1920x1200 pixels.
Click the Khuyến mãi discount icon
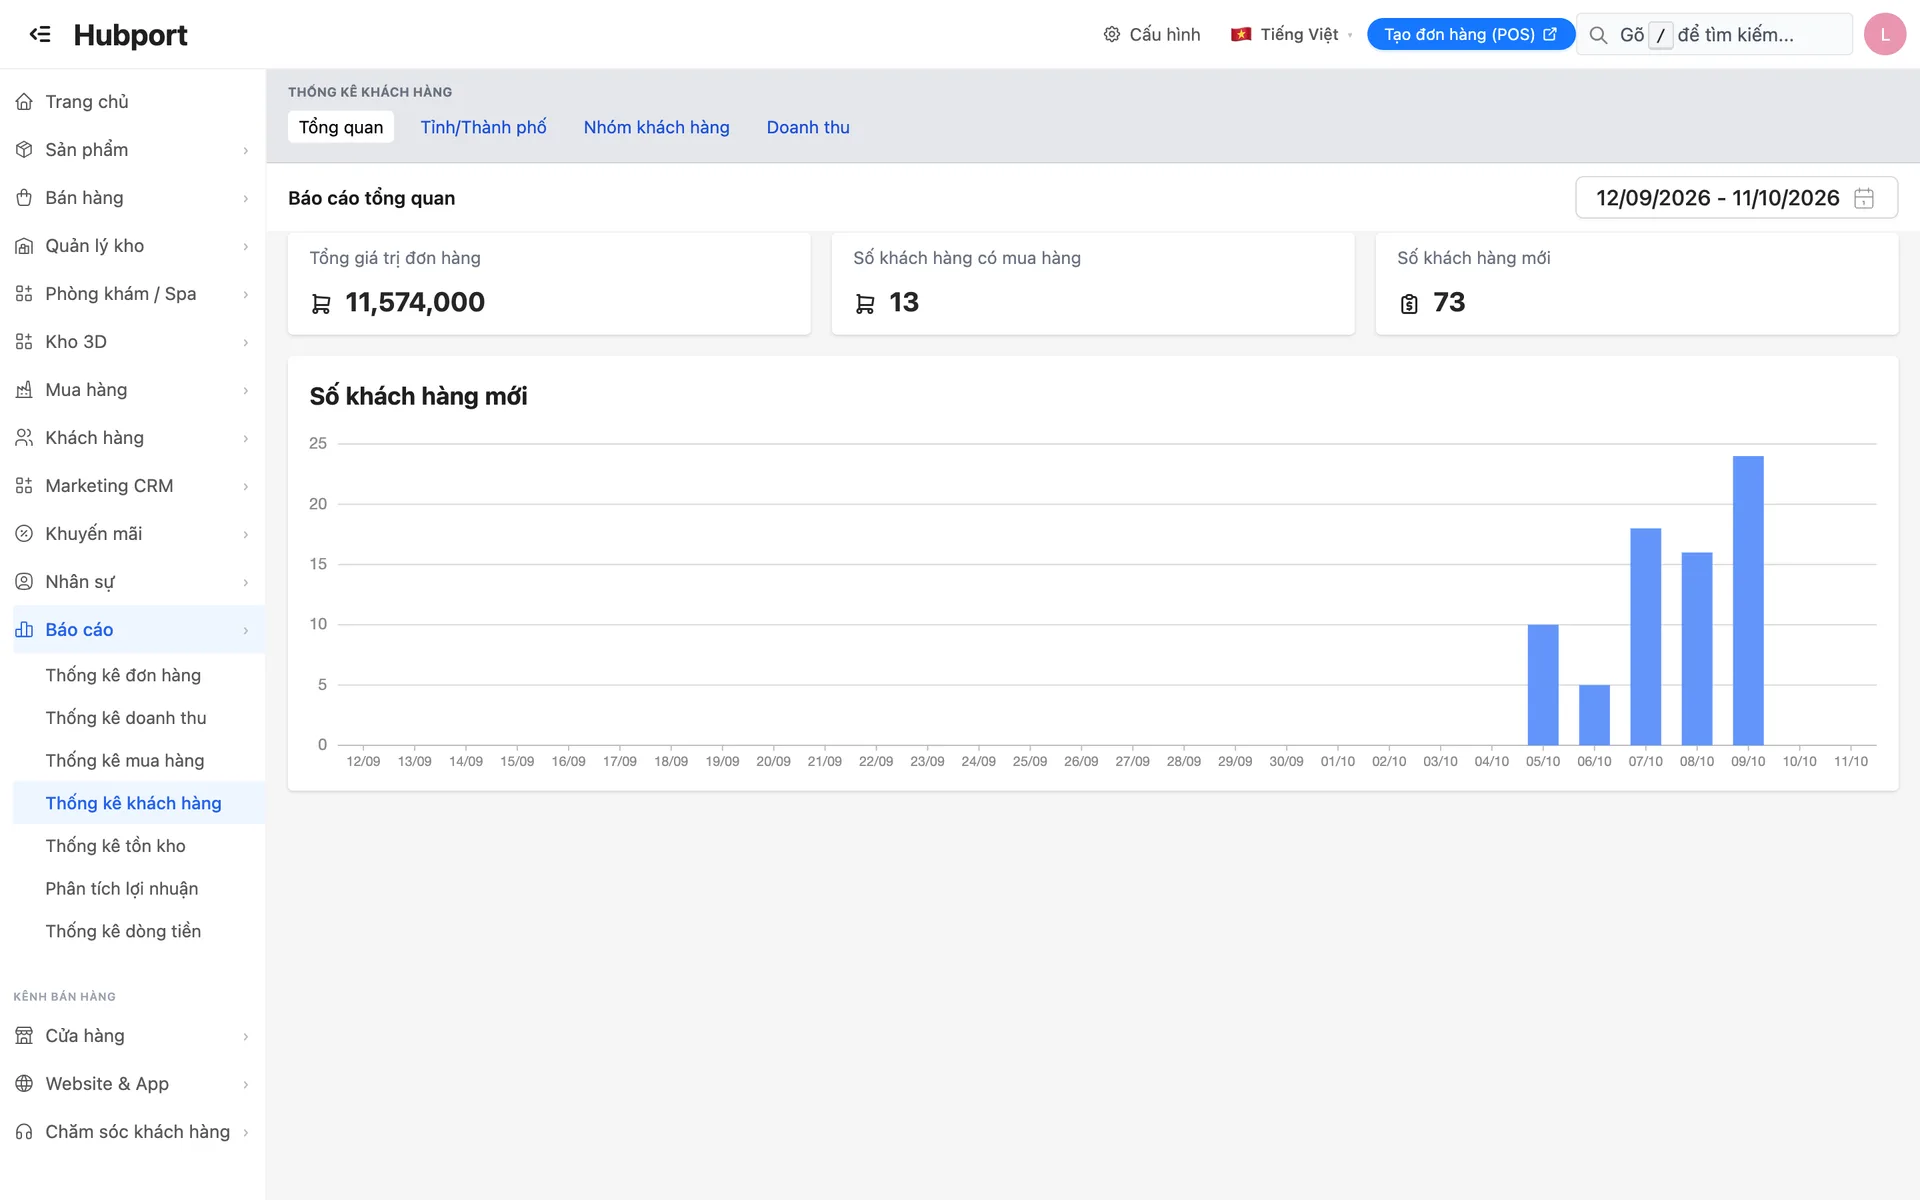pos(24,534)
